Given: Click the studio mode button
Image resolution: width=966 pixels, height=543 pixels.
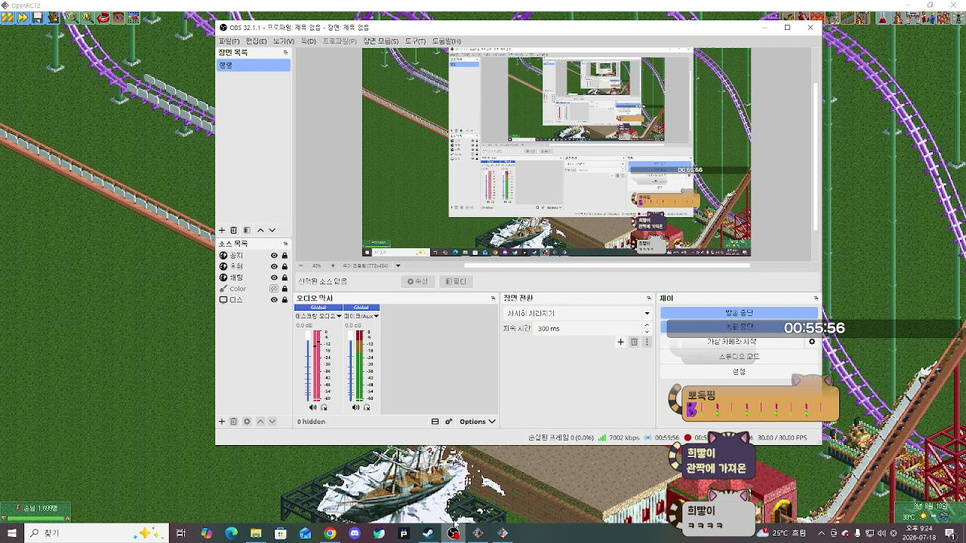Looking at the screenshot, I should tap(739, 357).
